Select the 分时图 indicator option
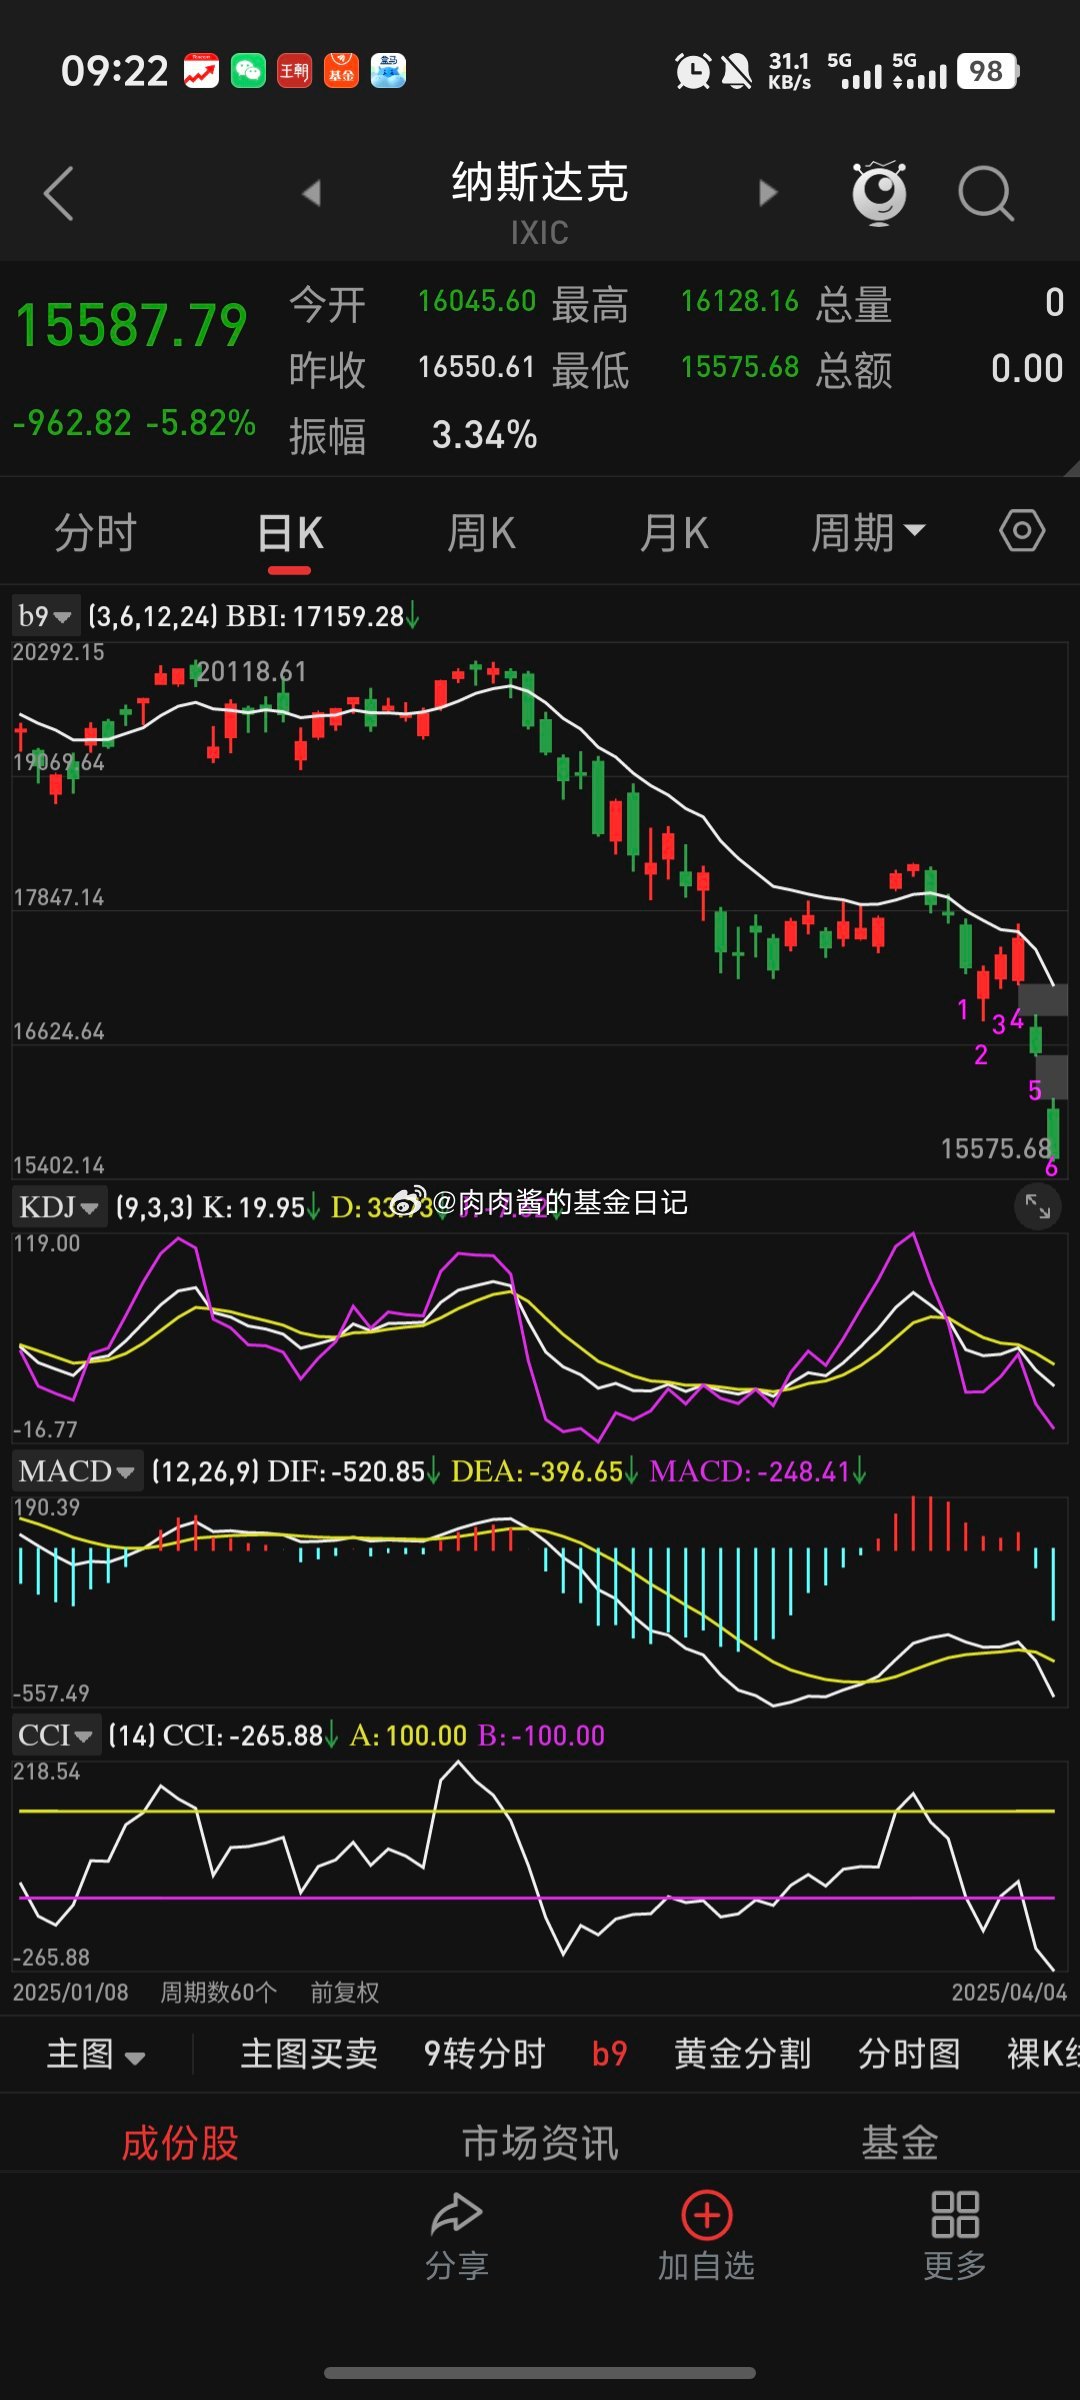 click(909, 2053)
